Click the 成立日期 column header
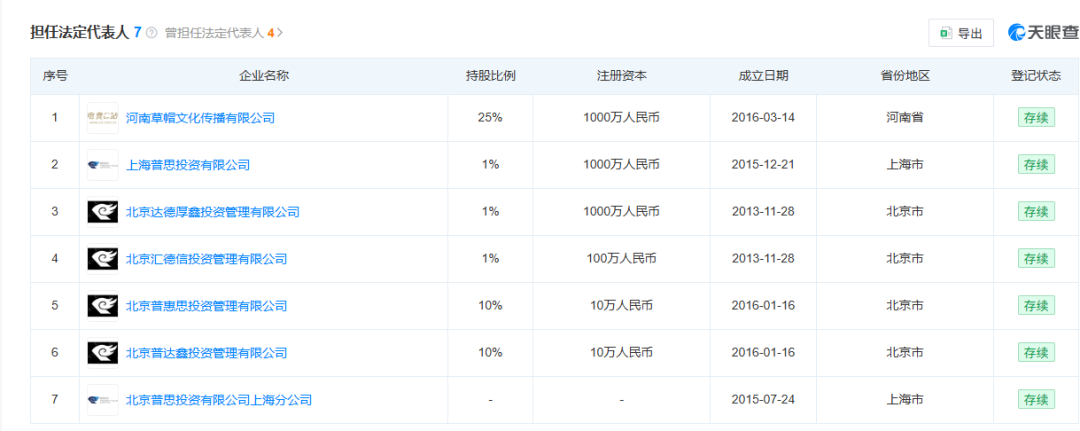 pos(763,76)
